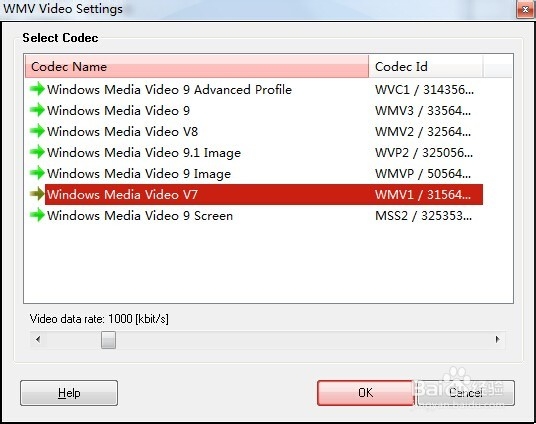Viewport: 536px width, 424px height.
Task: Click the video data rate slider thumb
Action: tap(108, 340)
